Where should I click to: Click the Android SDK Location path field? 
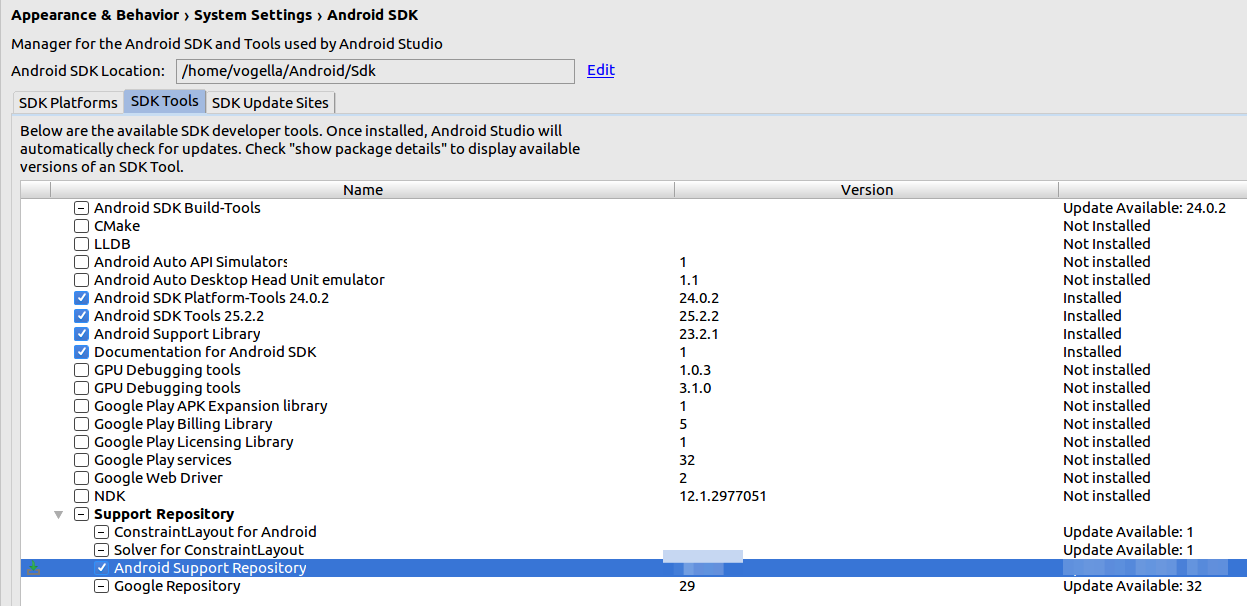(x=375, y=71)
